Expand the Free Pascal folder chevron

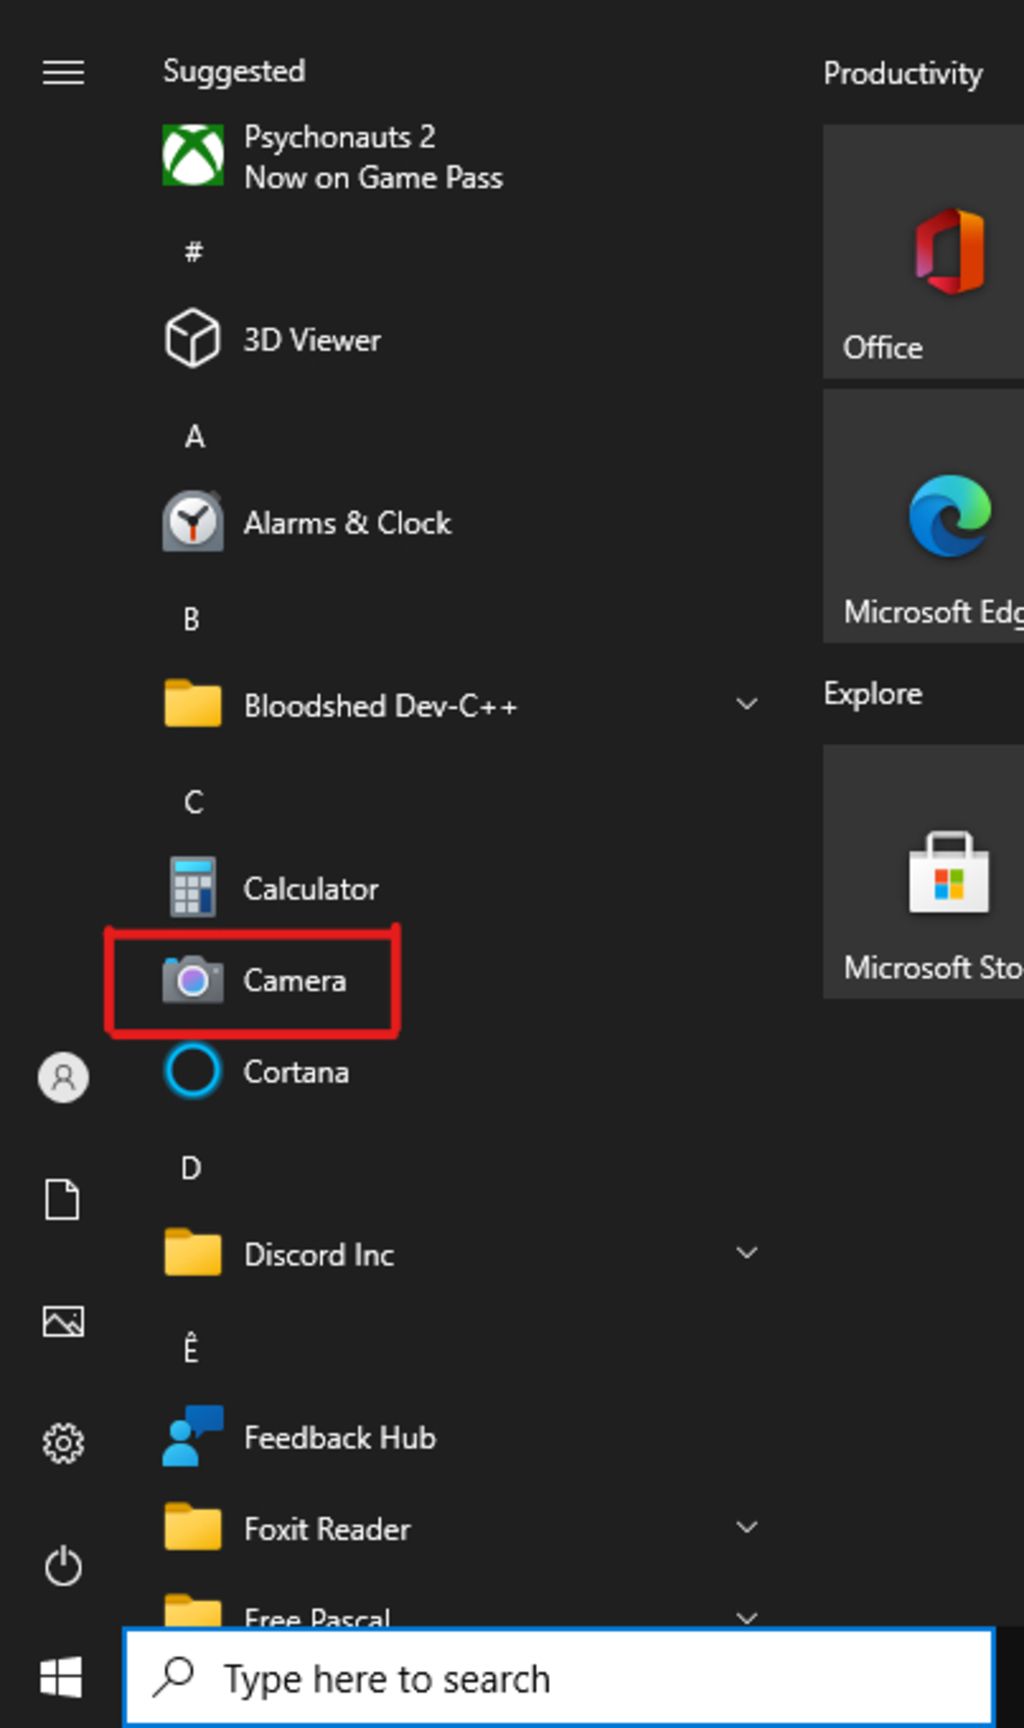coord(746,1617)
